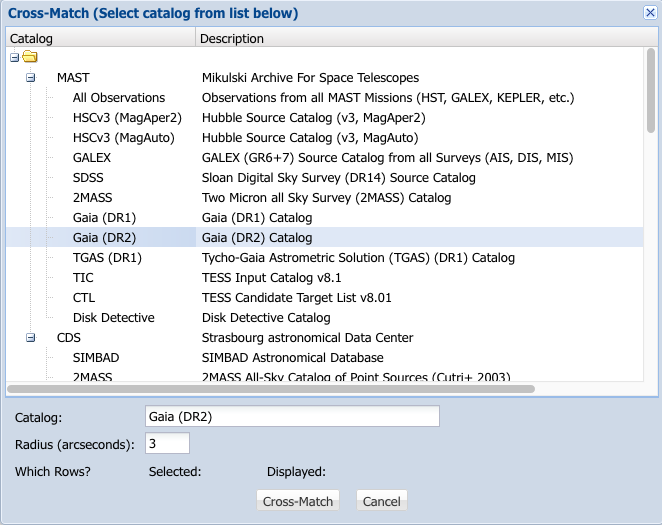Collapse the MAST catalog group
The width and height of the screenshot is (662, 525).
[x=30, y=78]
